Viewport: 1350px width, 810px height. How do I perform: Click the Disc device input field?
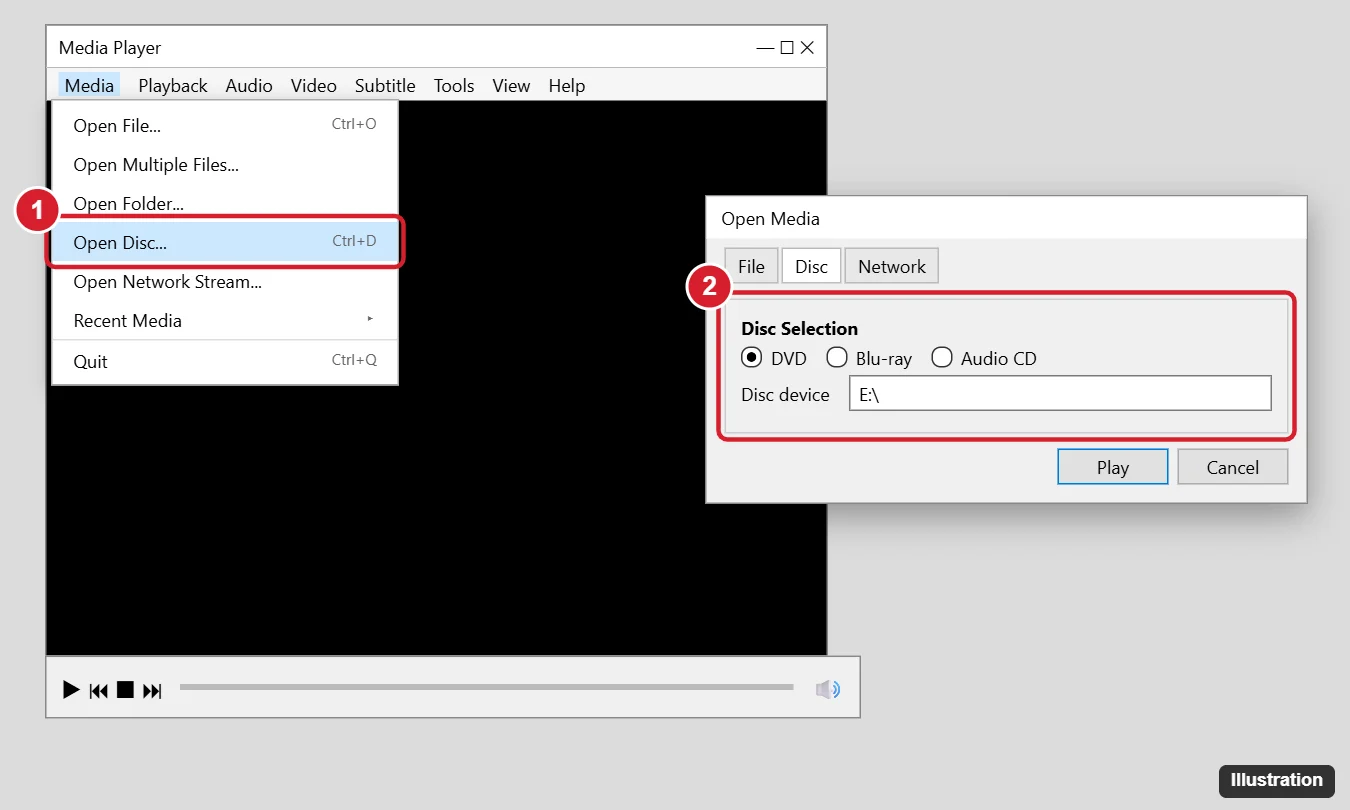coord(1060,394)
